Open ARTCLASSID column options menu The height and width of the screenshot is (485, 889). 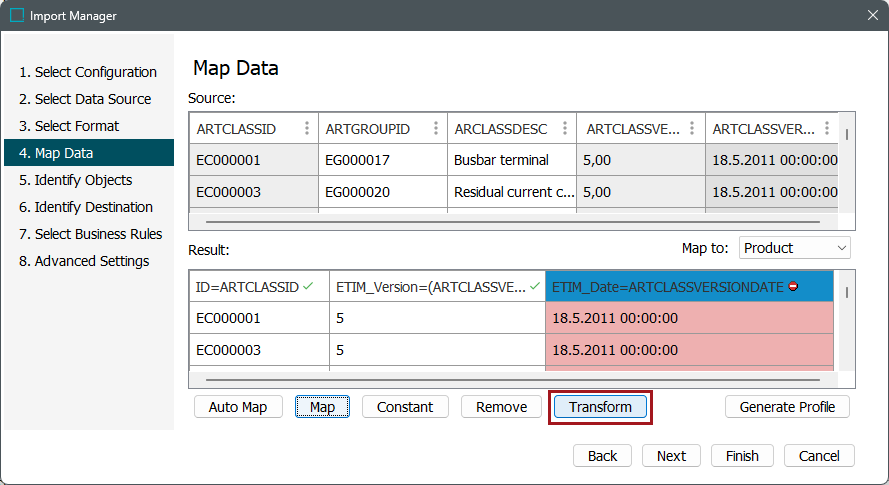307,129
